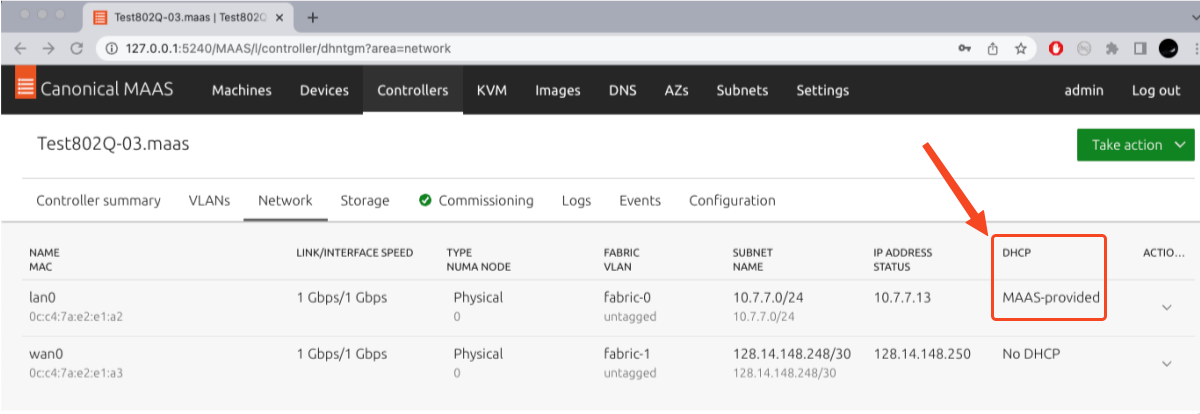Toggle the browser side panel icon

coord(1139,48)
